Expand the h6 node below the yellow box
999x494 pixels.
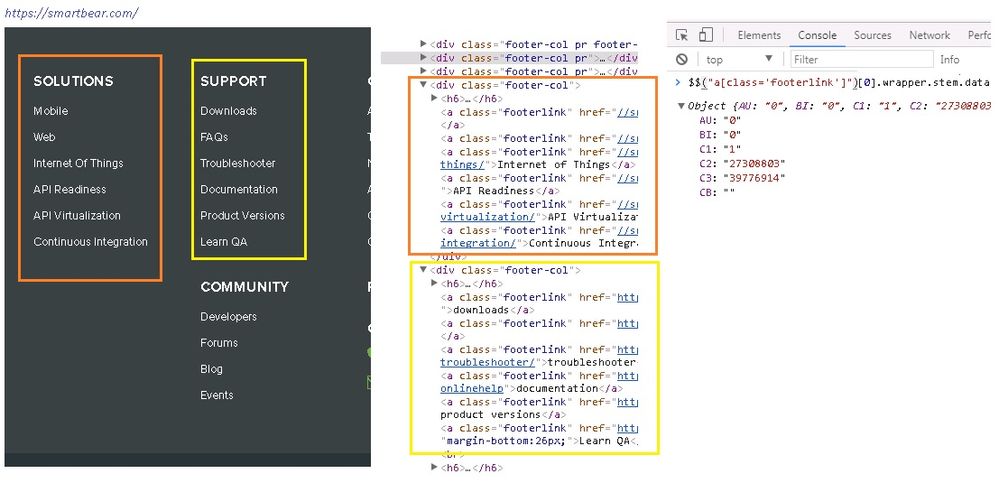(435, 467)
